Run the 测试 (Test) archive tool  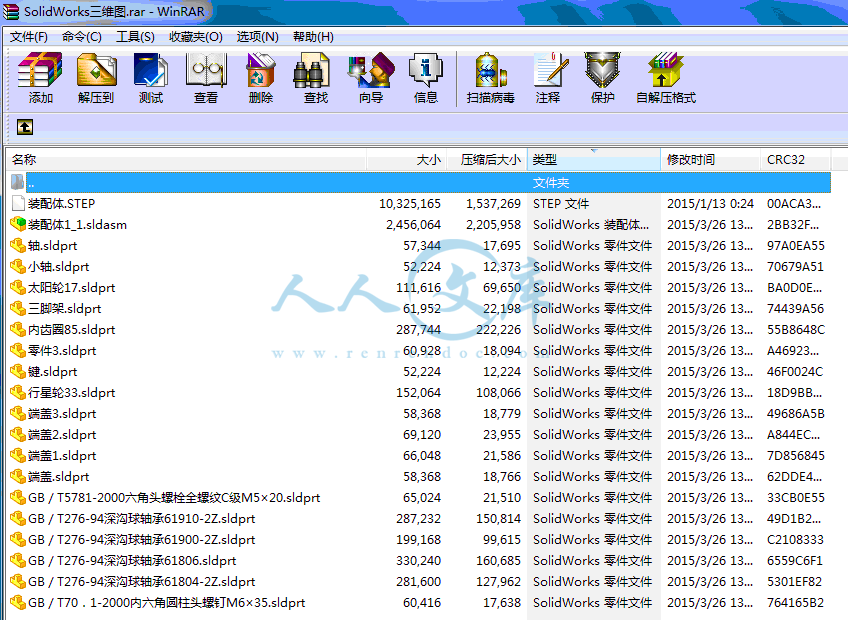point(151,70)
